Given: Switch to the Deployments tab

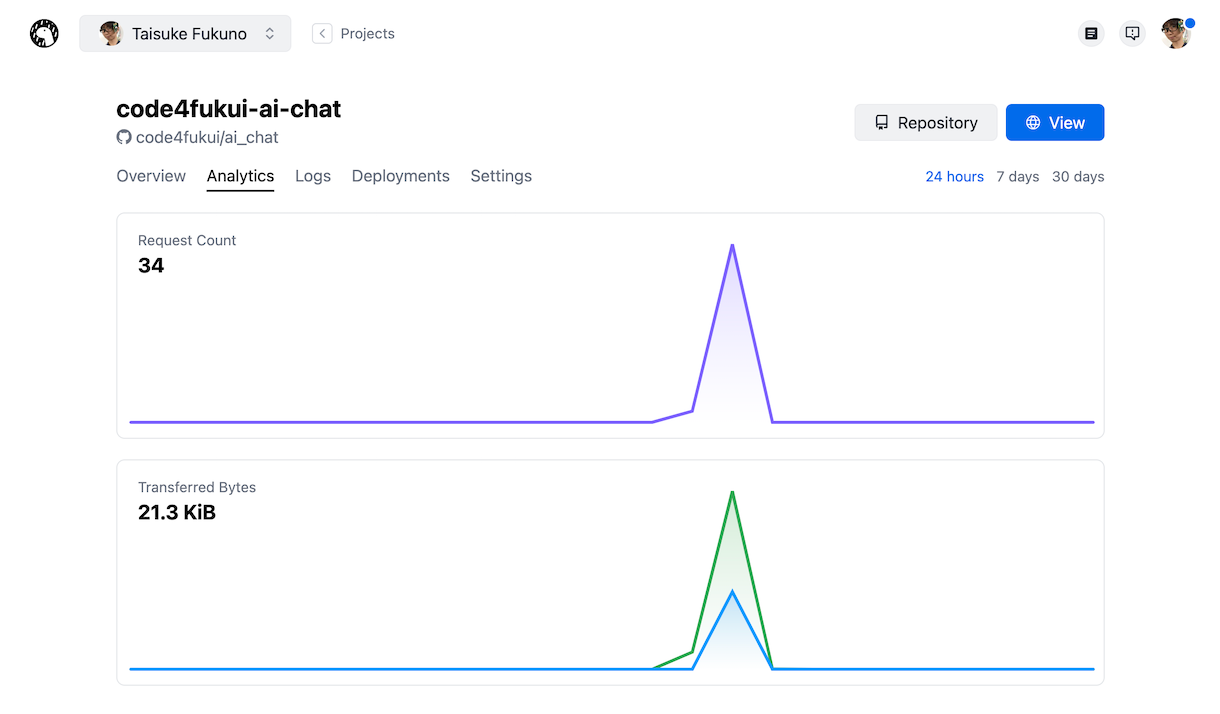Looking at the screenshot, I should [400, 176].
